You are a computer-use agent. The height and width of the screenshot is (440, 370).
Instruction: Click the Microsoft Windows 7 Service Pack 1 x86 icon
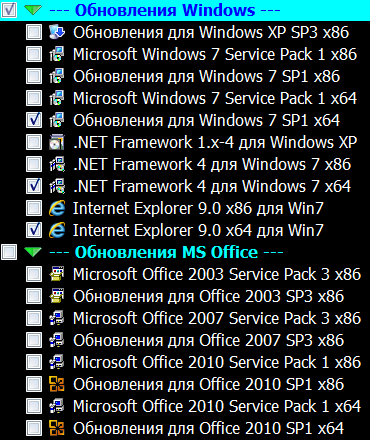(x=57, y=54)
